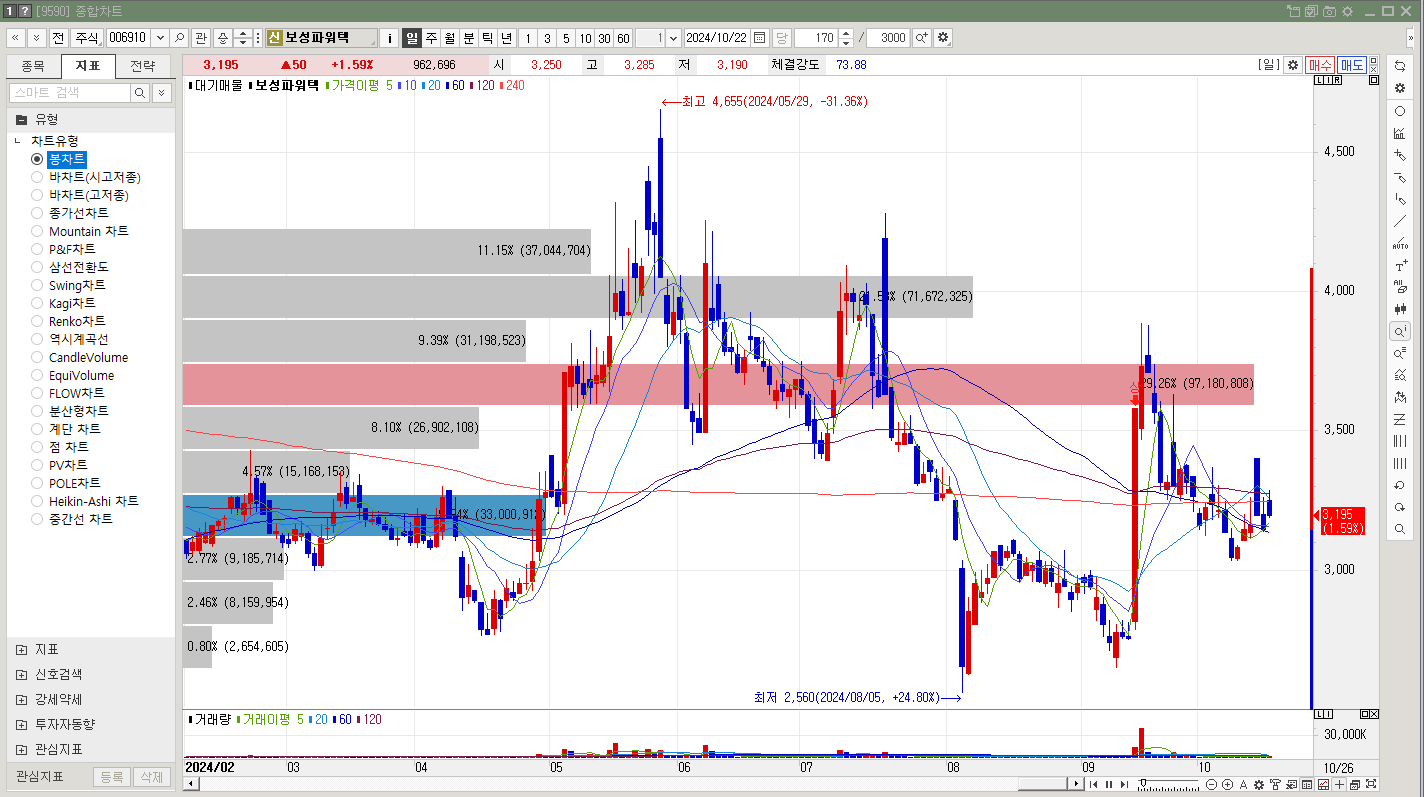Select the AUTO trend line tool
Screen dimensions: 1424x797
[1400, 244]
